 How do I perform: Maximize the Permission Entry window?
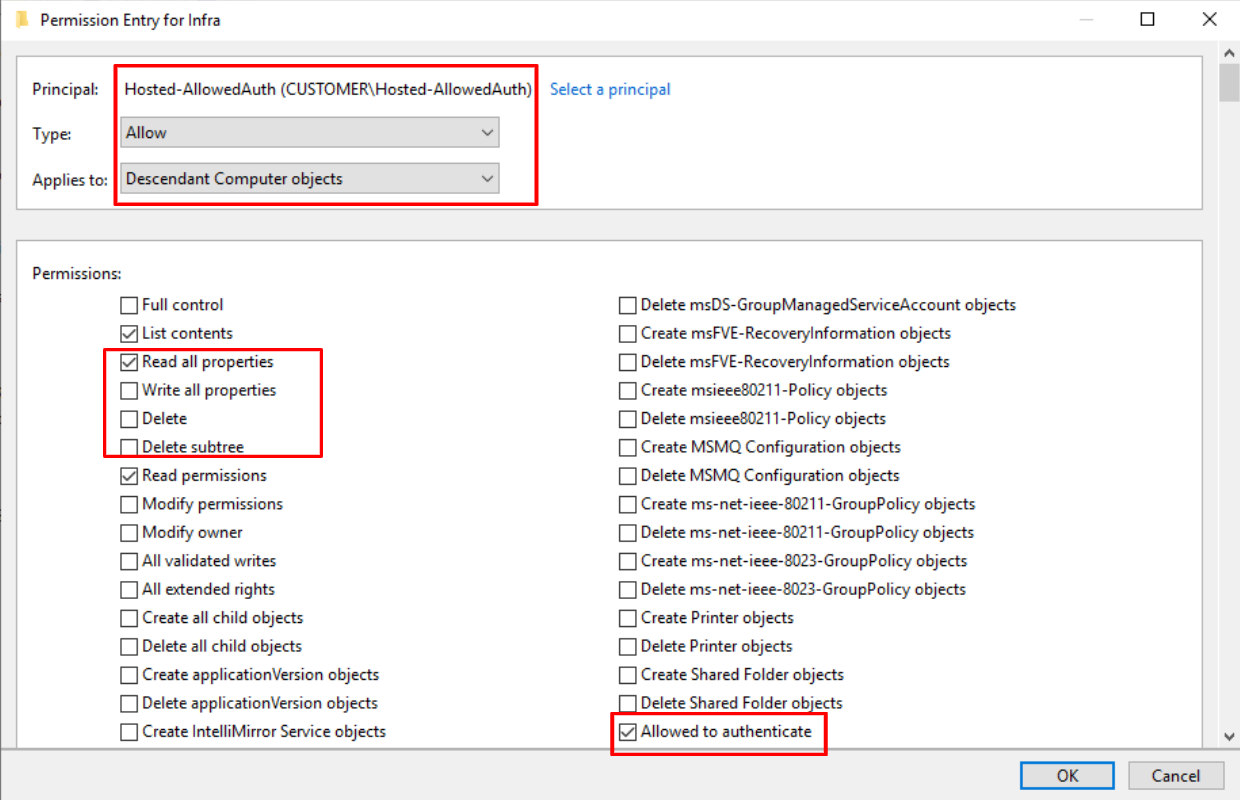point(1148,20)
